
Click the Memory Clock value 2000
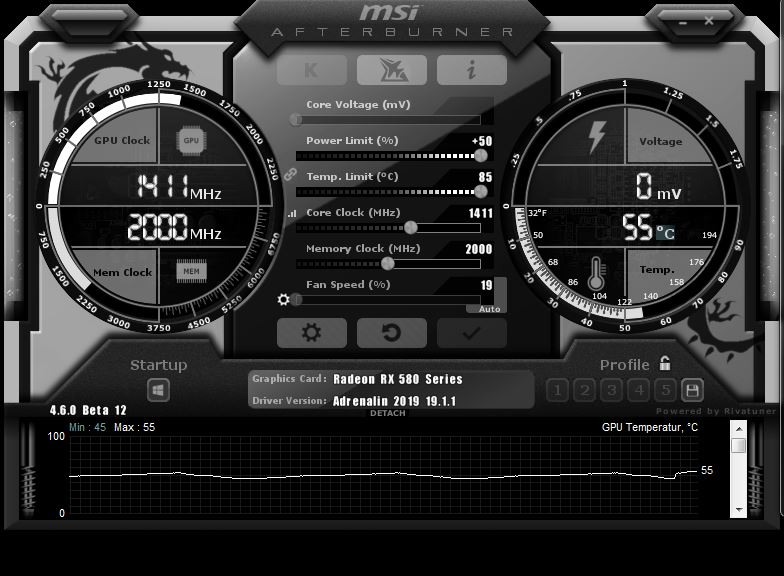pos(478,250)
